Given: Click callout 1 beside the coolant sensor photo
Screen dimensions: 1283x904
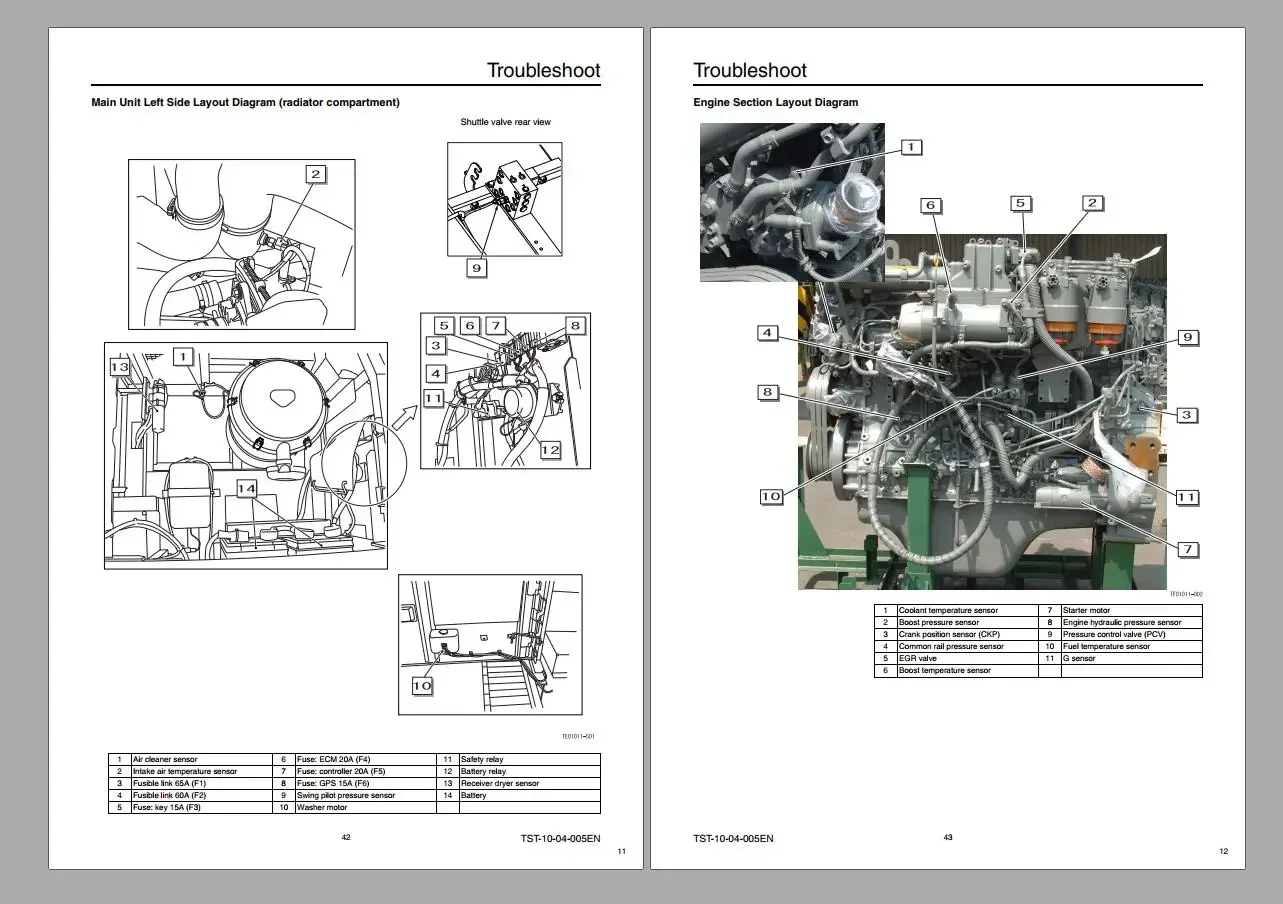Looking at the screenshot, I should click(910, 147).
